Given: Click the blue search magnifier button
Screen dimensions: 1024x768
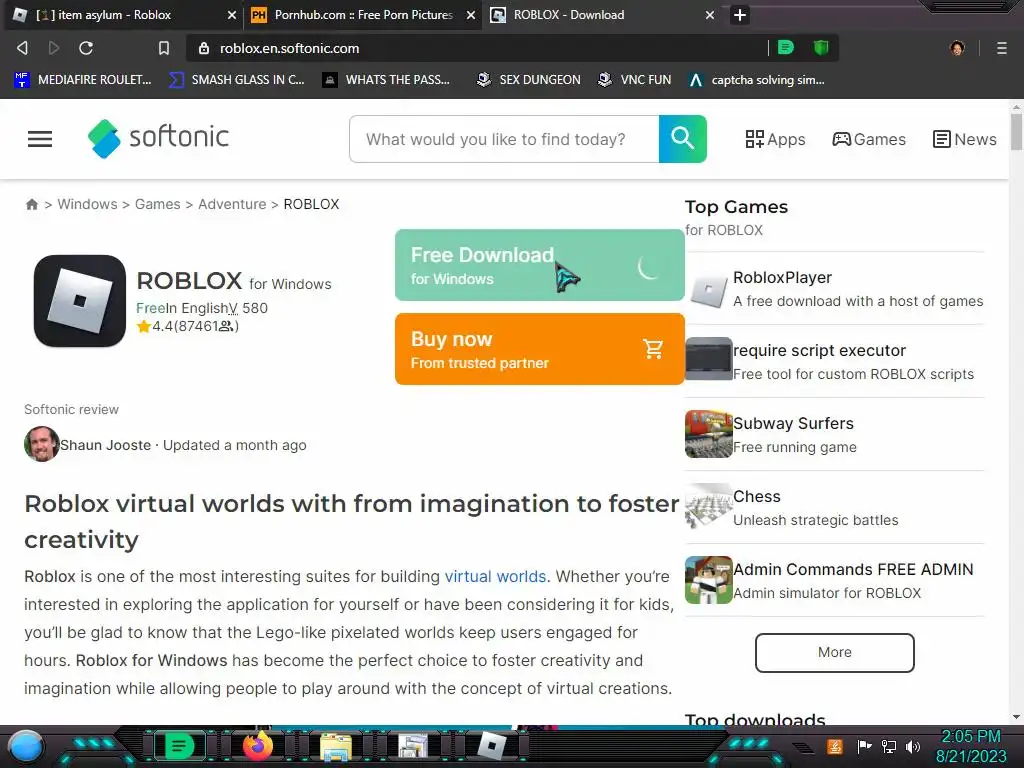Looking at the screenshot, I should [x=682, y=139].
